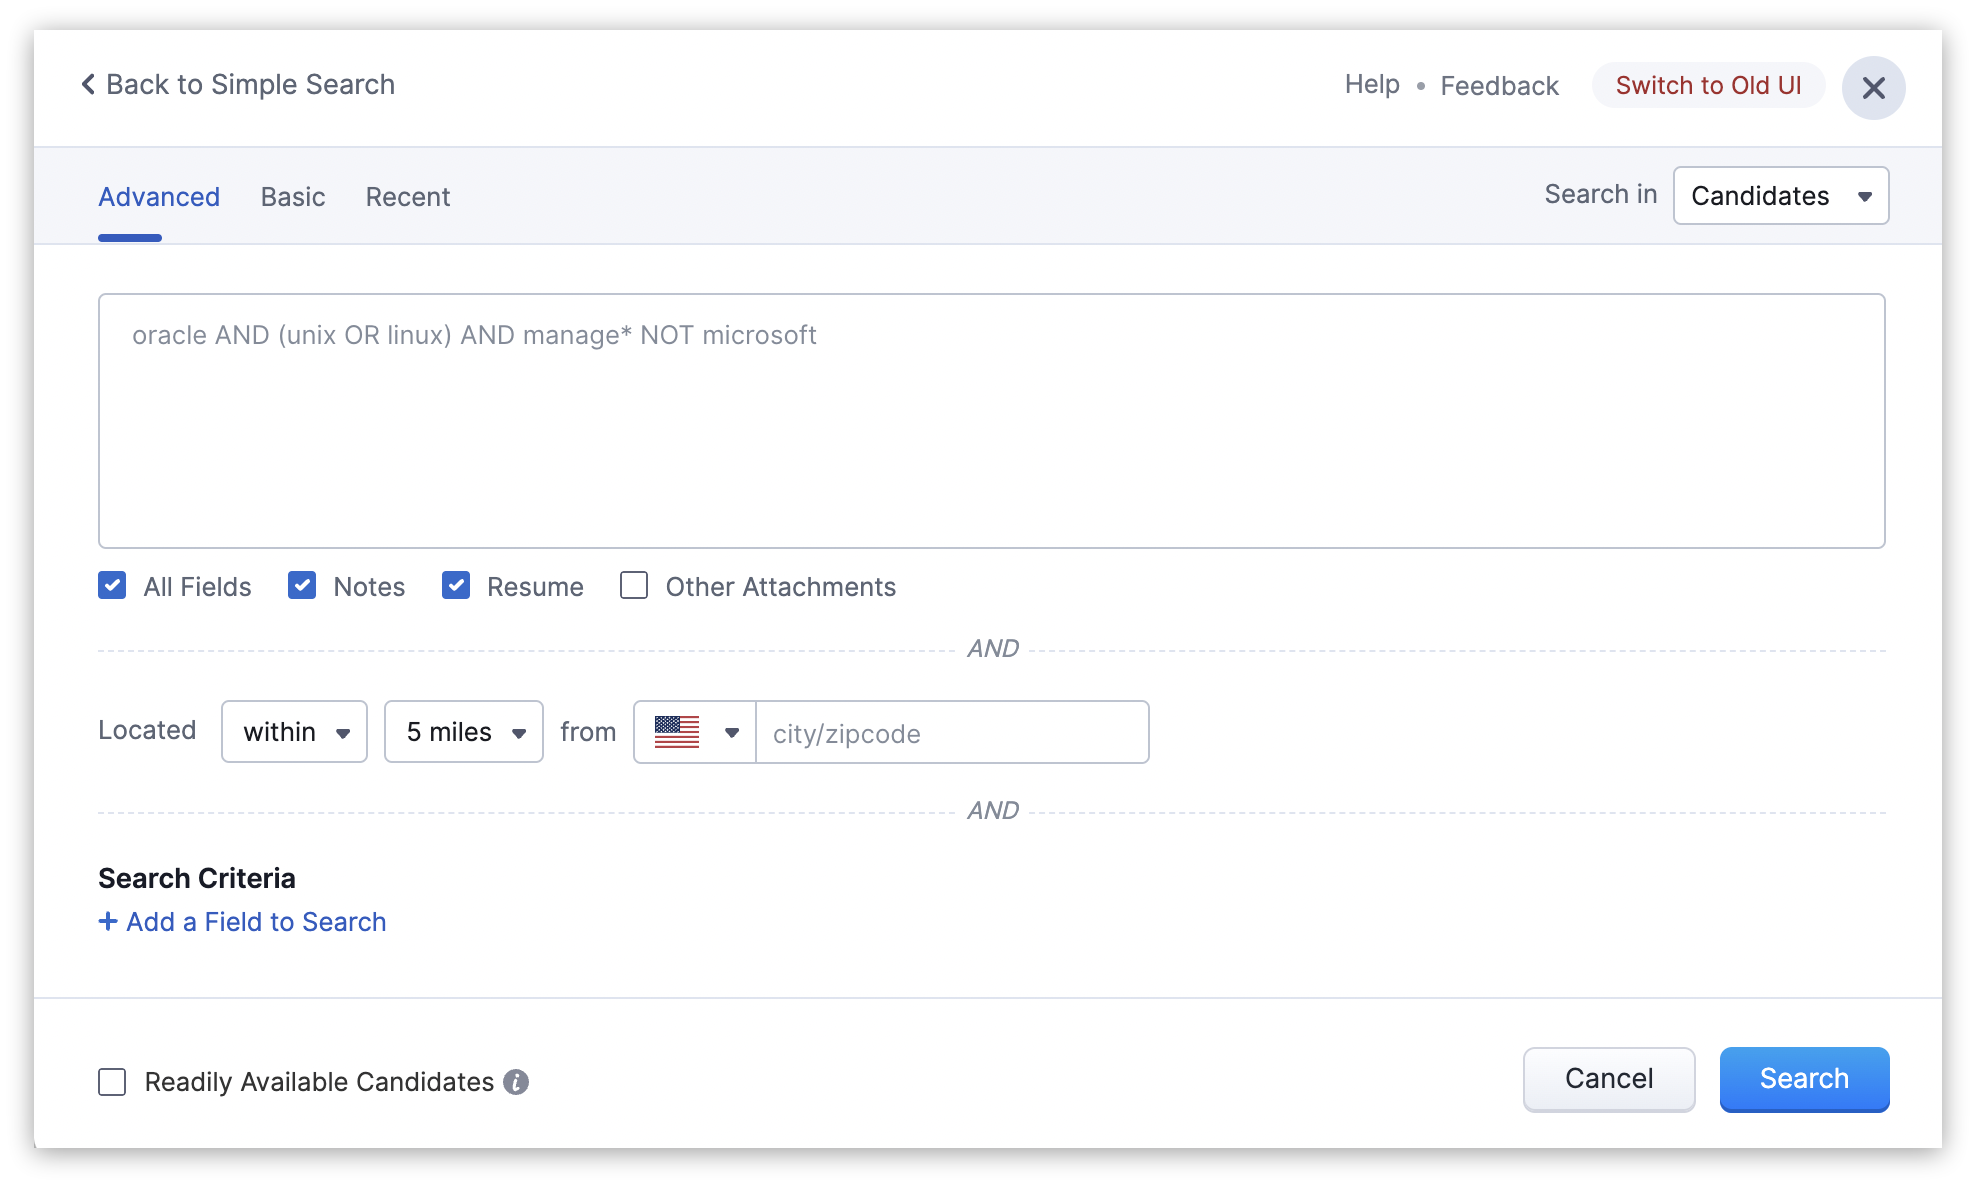
Task: Open the Feedback link
Action: [x=1499, y=86]
